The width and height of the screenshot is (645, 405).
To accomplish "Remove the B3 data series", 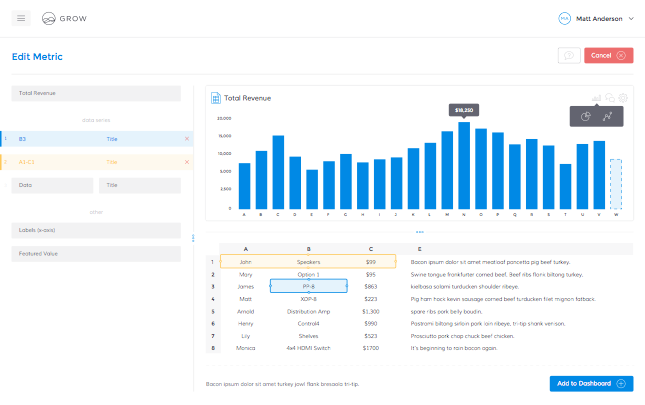I will (187, 138).
